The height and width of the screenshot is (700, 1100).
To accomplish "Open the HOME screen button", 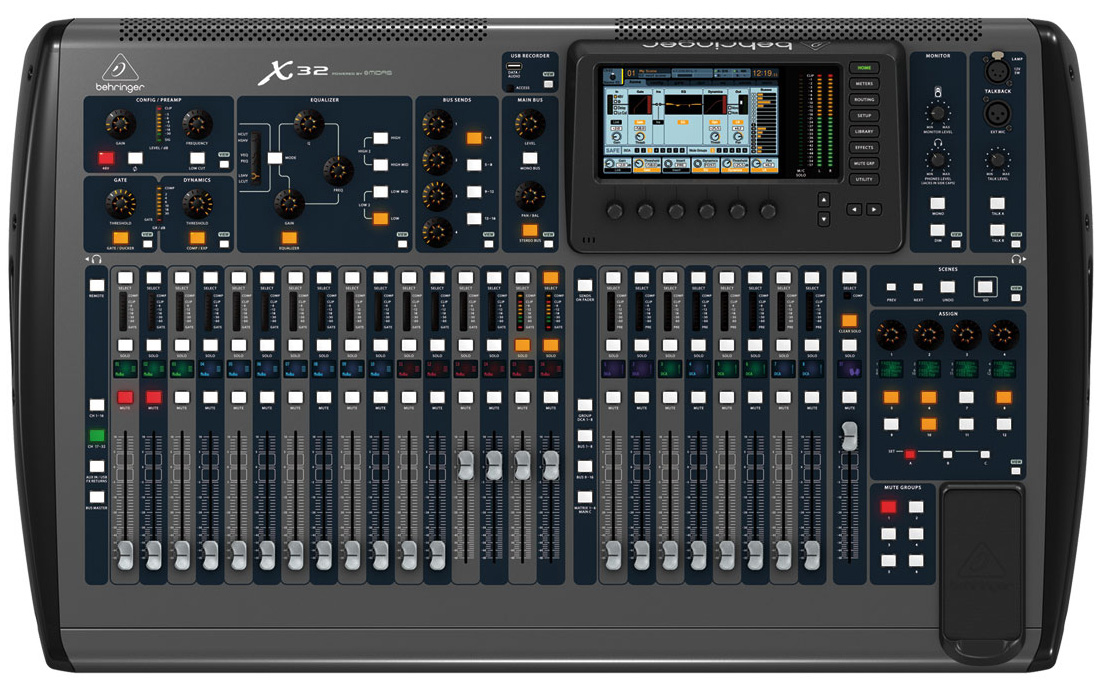I will tap(864, 68).
